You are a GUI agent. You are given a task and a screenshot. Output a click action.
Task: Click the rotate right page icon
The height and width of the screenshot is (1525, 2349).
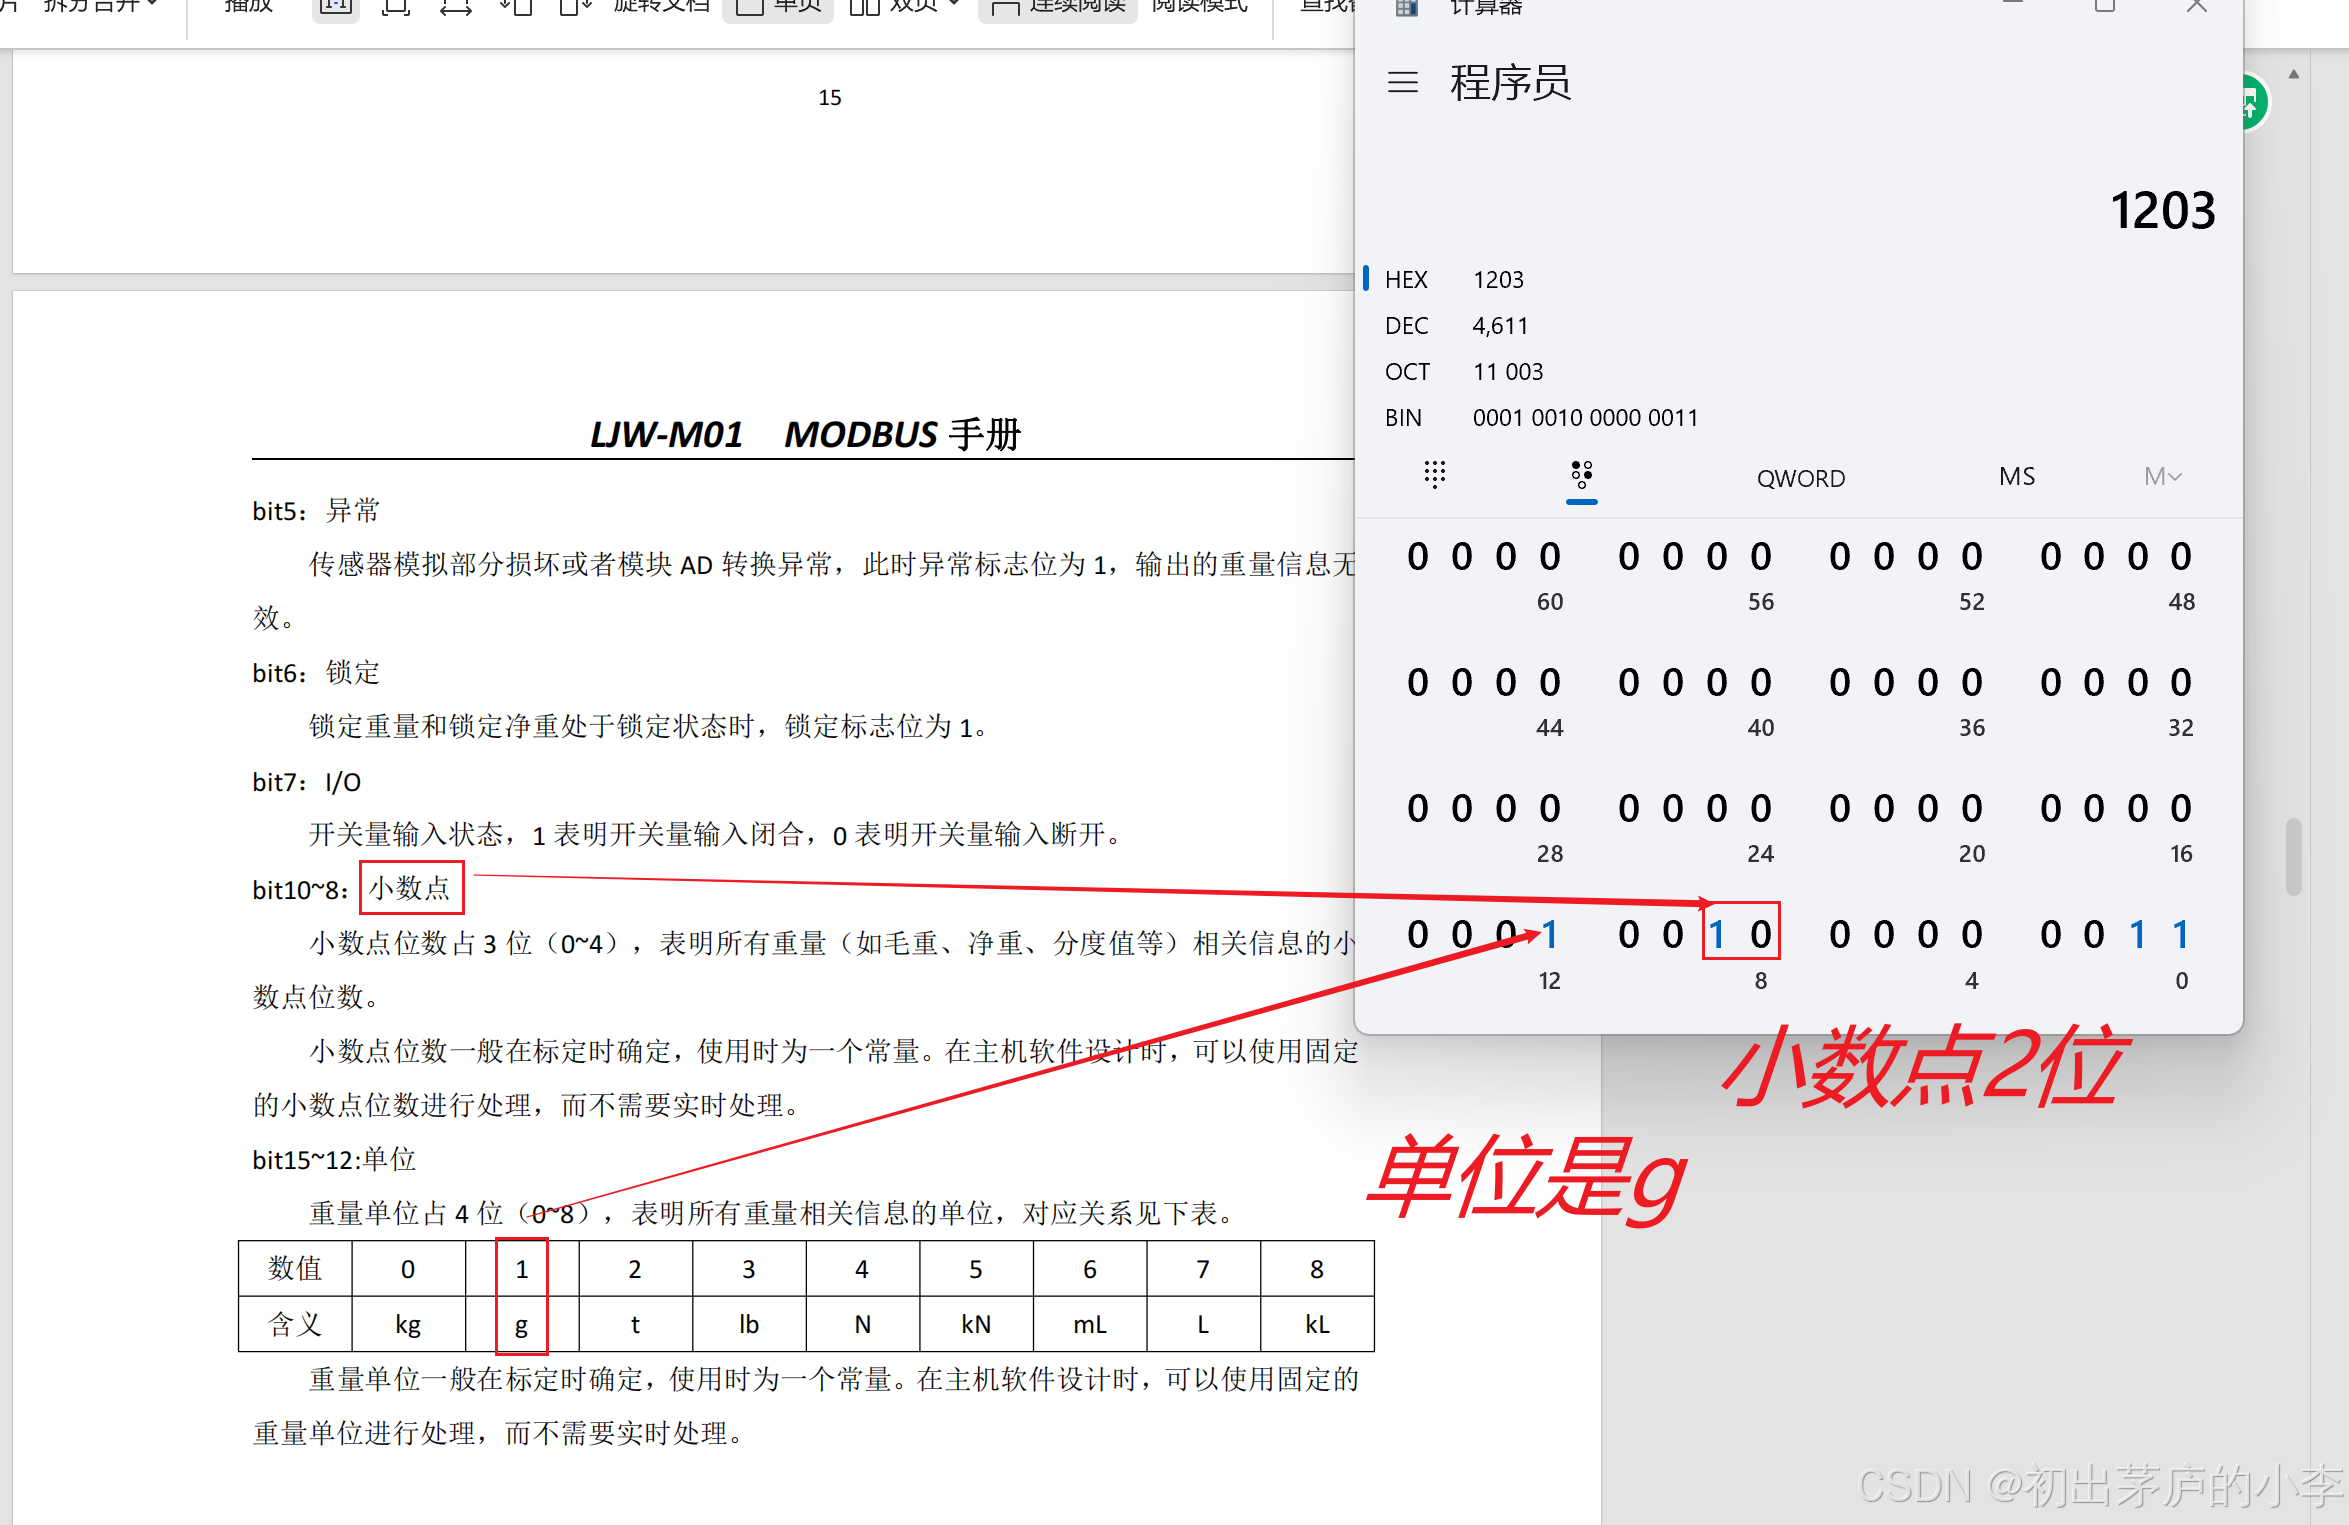click(x=575, y=8)
